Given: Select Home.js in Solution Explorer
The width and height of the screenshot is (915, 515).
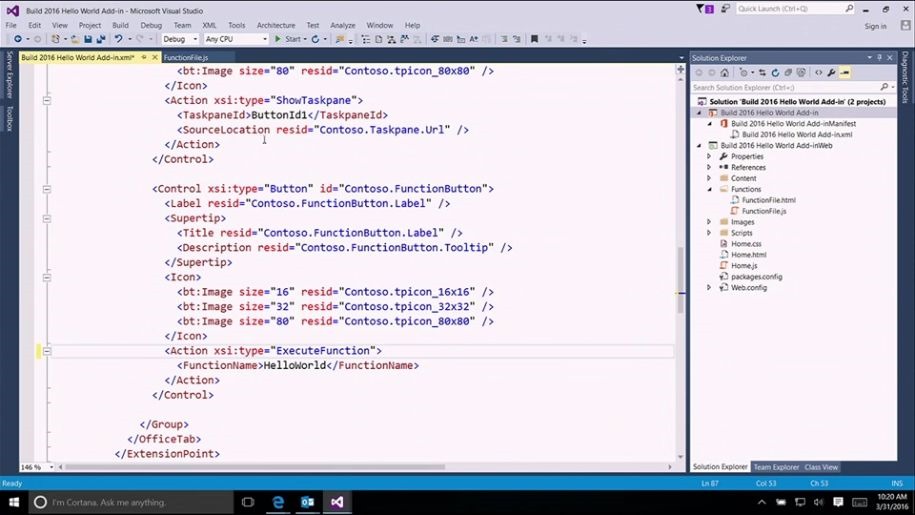Looking at the screenshot, I should click(x=744, y=266).
